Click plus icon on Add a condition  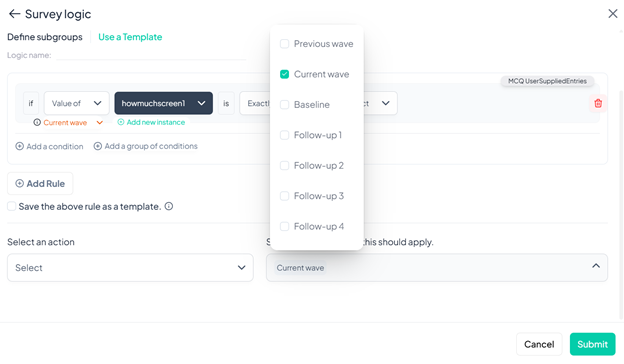20,146
